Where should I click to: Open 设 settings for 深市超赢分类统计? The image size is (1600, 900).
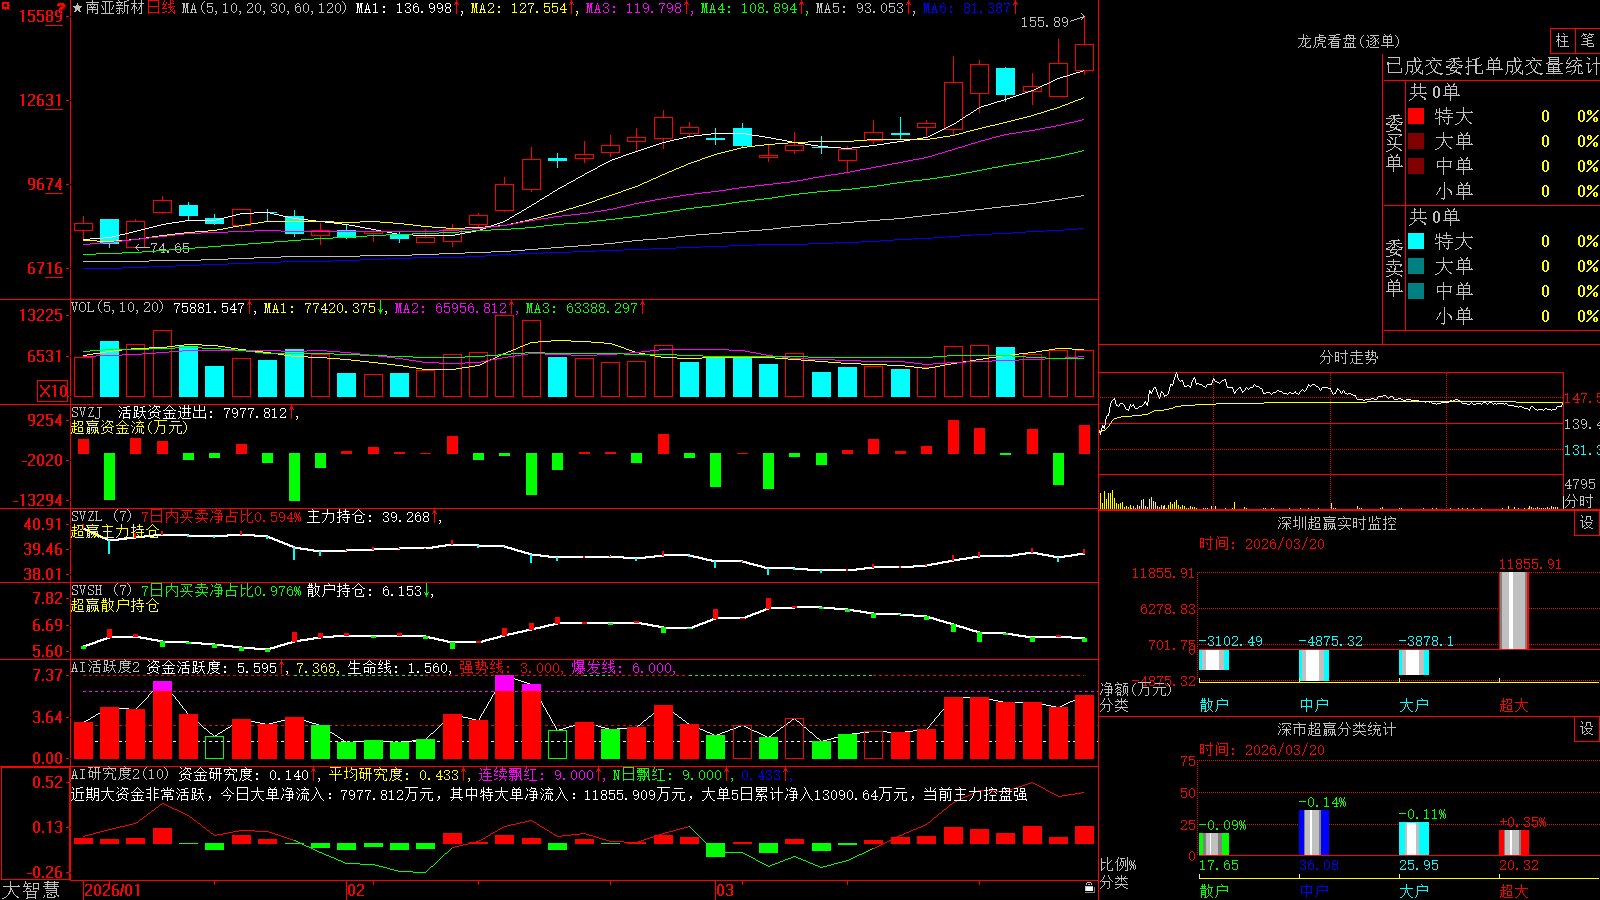[x=1587, y=729]
